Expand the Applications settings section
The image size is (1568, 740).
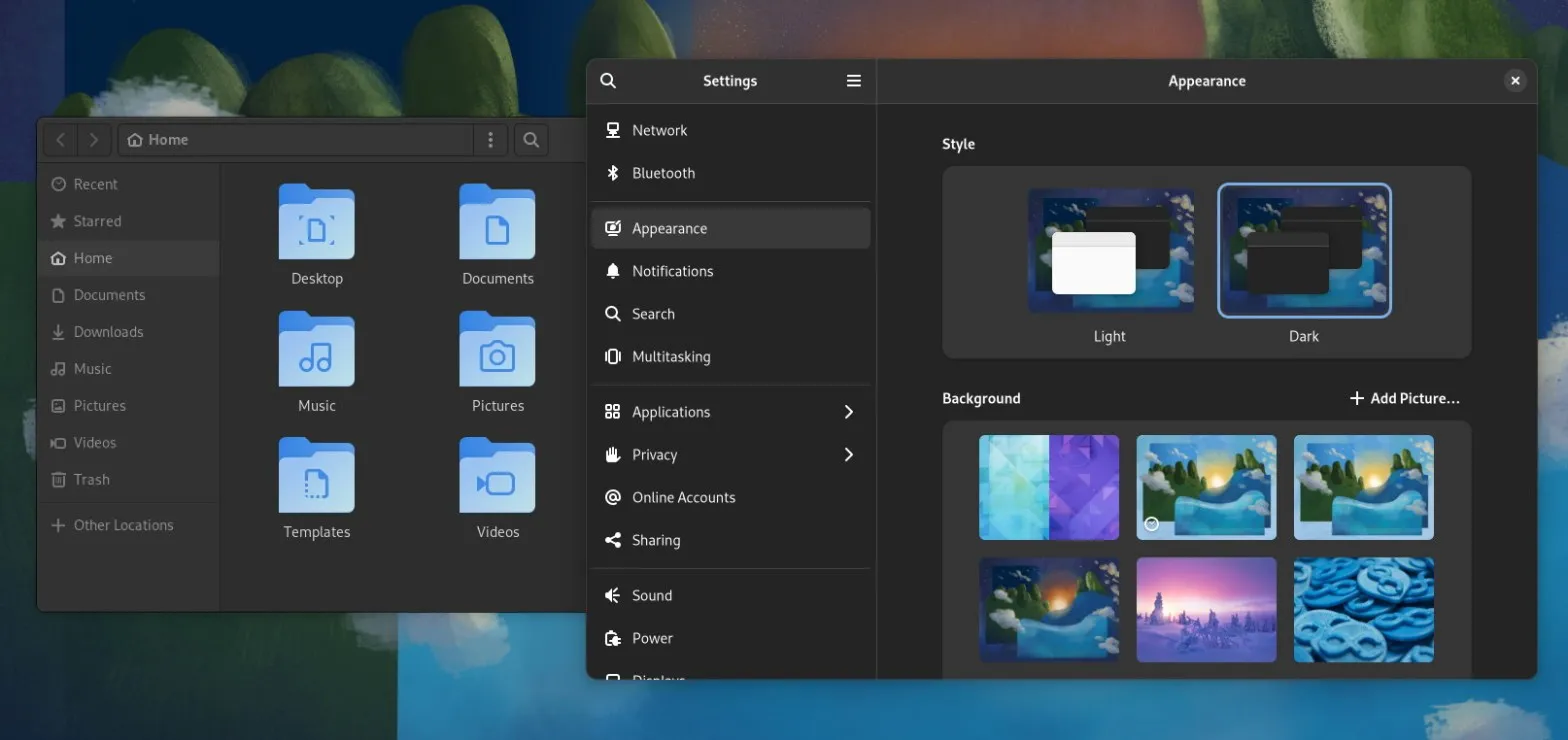pyautogui.click(x=730, y=412)
